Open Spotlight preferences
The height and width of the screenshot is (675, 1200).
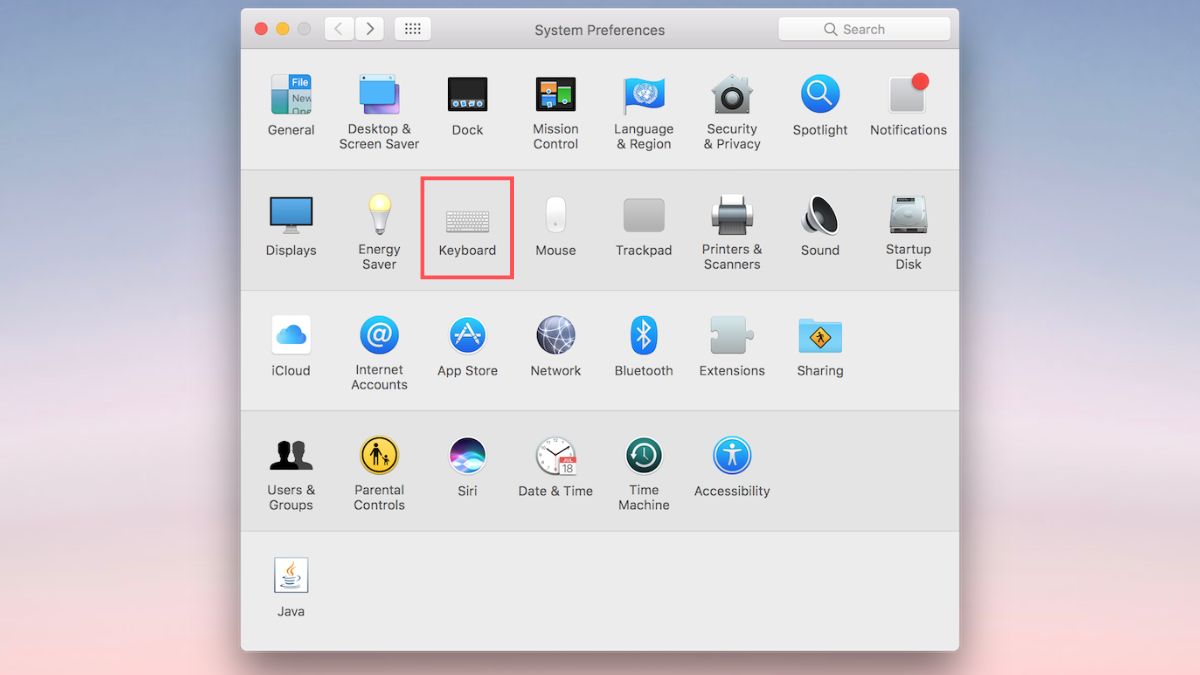[820, 105]
